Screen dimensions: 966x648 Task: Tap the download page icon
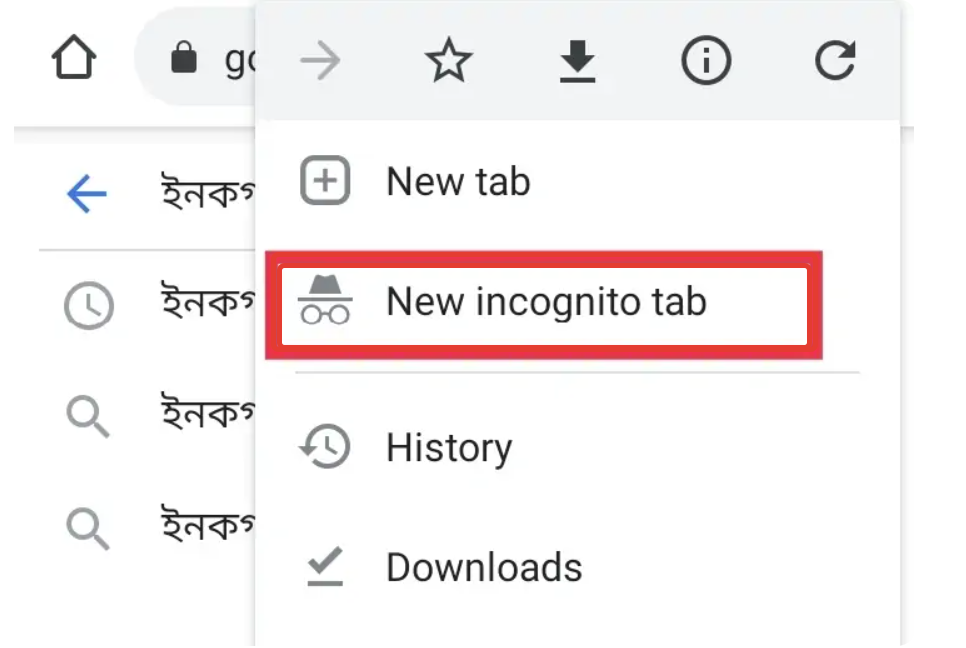(x=577, y=61)
